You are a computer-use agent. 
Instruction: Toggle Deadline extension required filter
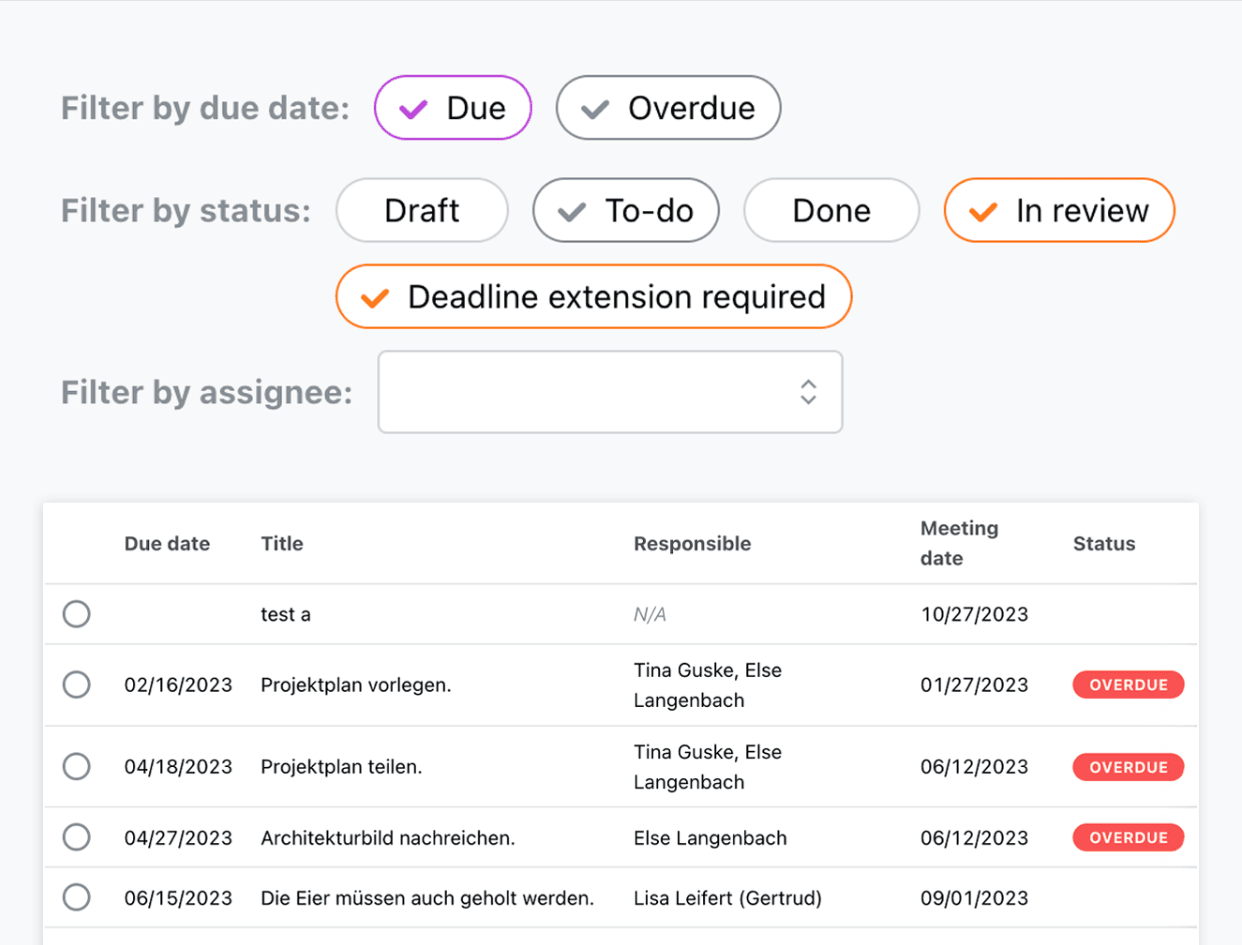click(594, 297)
